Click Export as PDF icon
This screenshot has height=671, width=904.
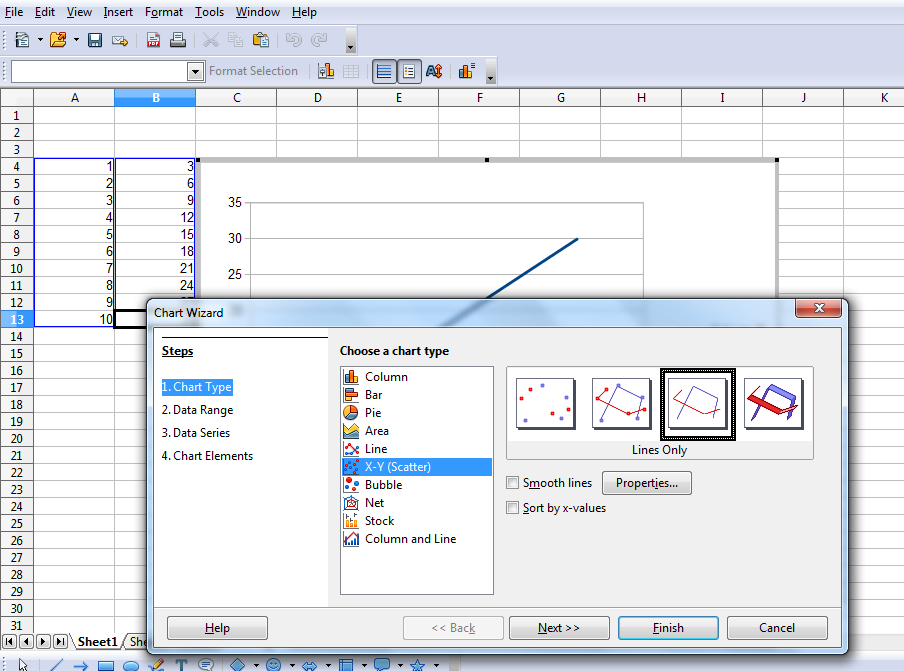[x=154, y=40]
